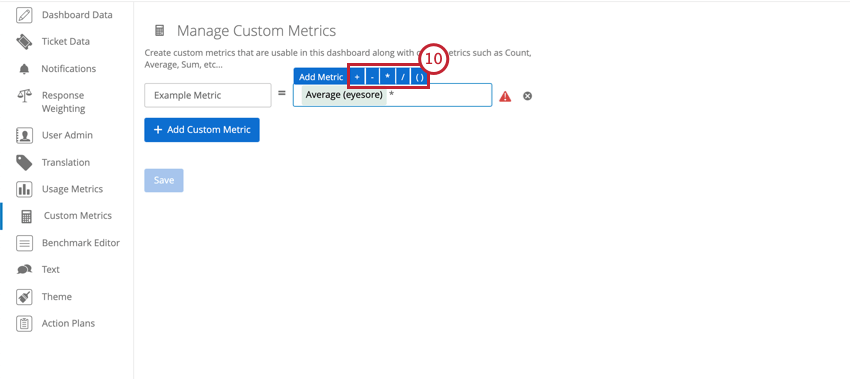Remove the Example Metric row
Screen dimensions: 850x379
click(527, 96)
